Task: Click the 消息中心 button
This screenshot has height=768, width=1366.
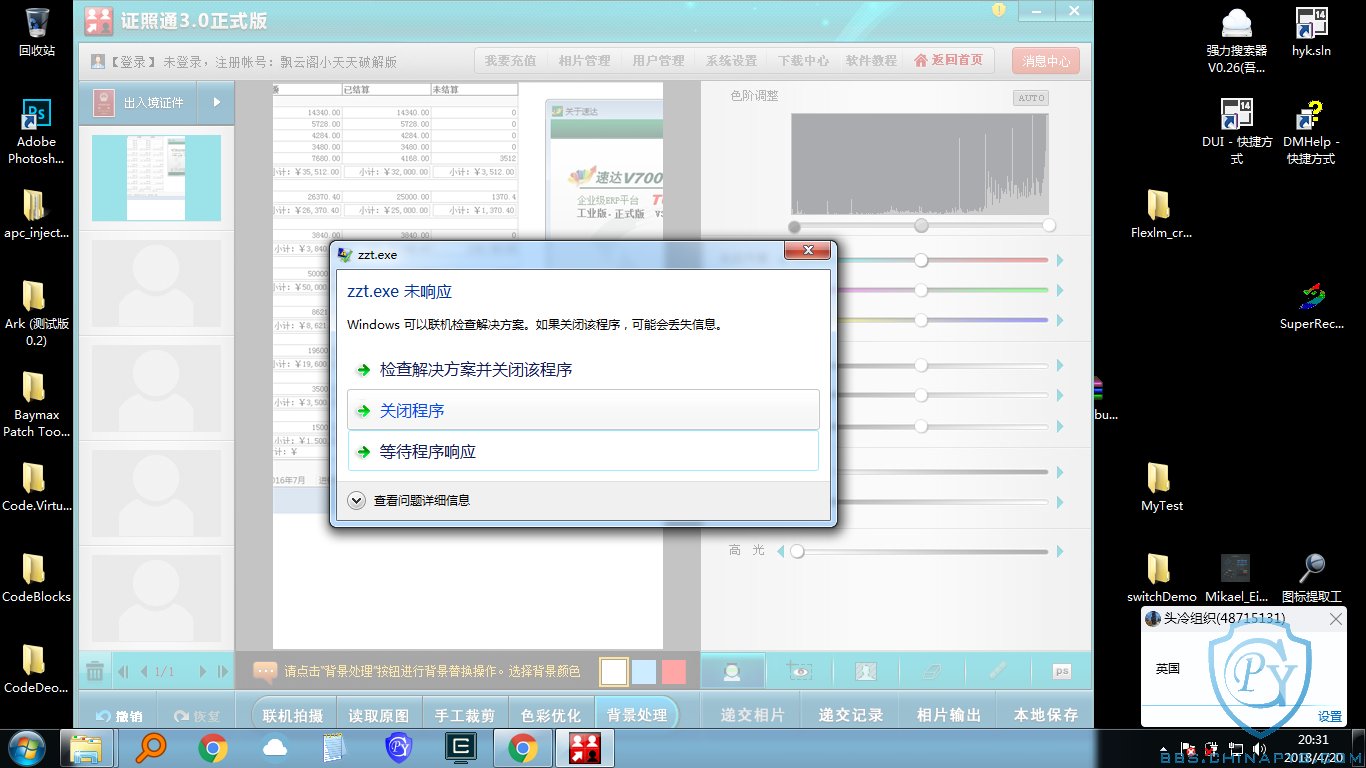Action: click(x=1046, y=61)
